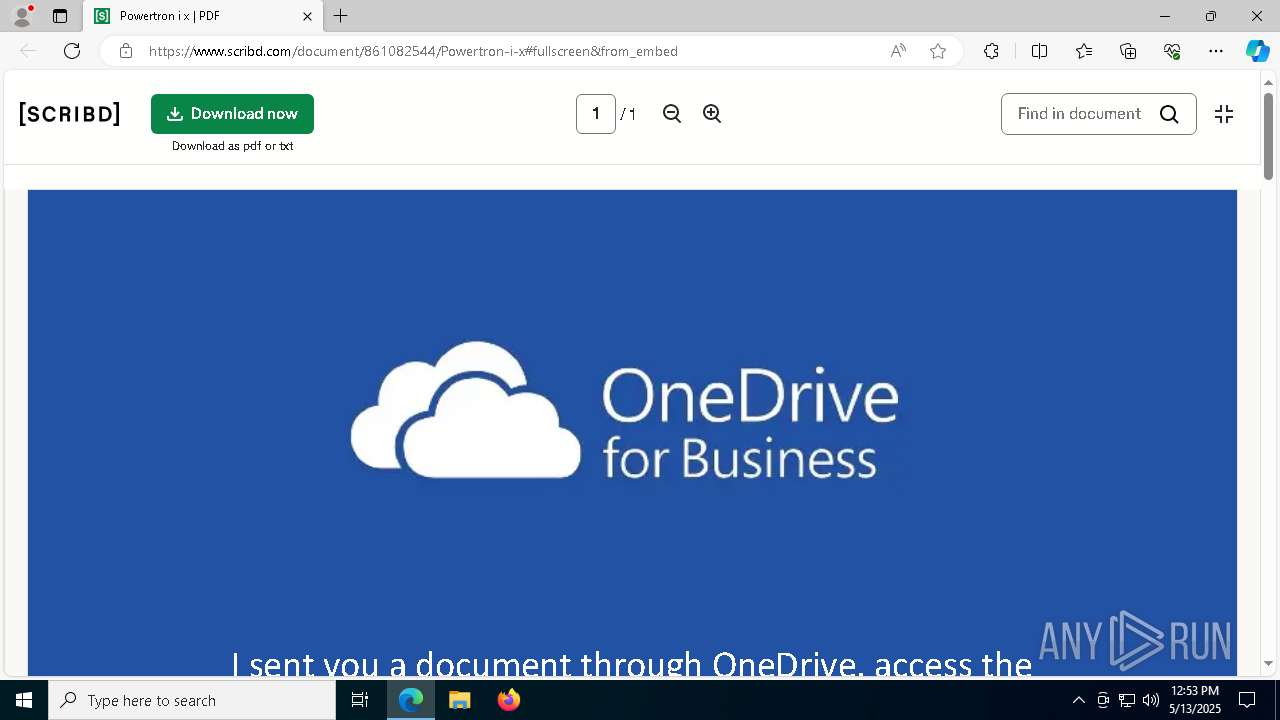Viewport: 1280px width, 720px height.
Task: Open Copilot sidebar icon
Action: [x=1257, y=51]
